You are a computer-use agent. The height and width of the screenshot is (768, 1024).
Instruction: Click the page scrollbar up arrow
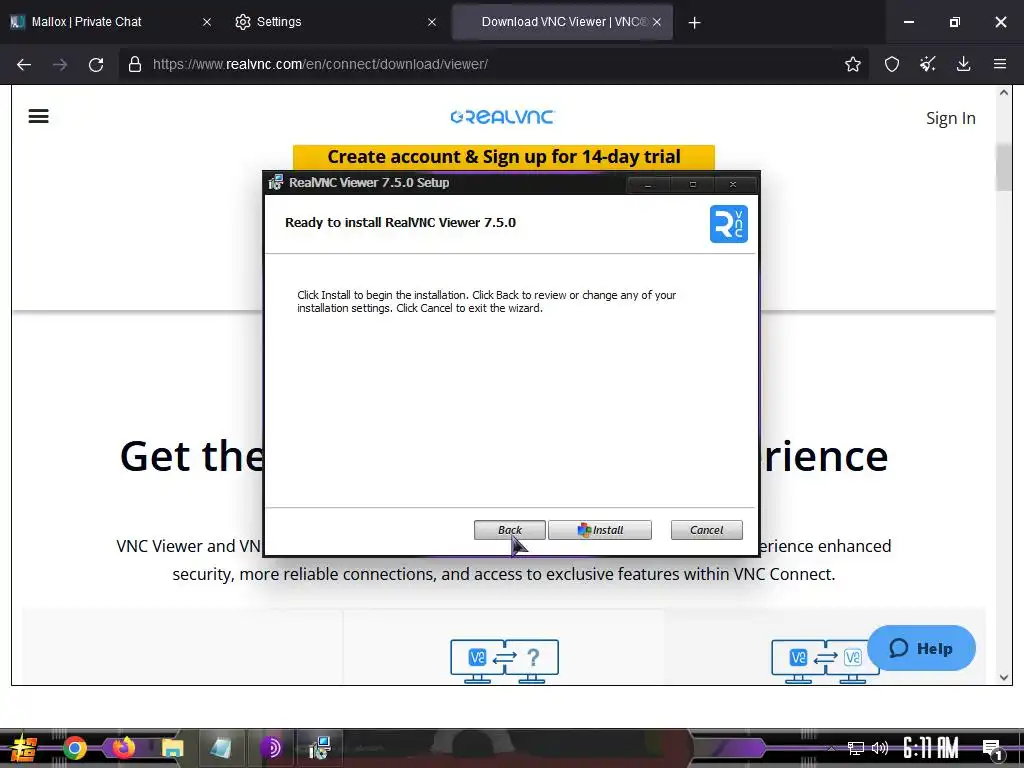pos(1004,93)
